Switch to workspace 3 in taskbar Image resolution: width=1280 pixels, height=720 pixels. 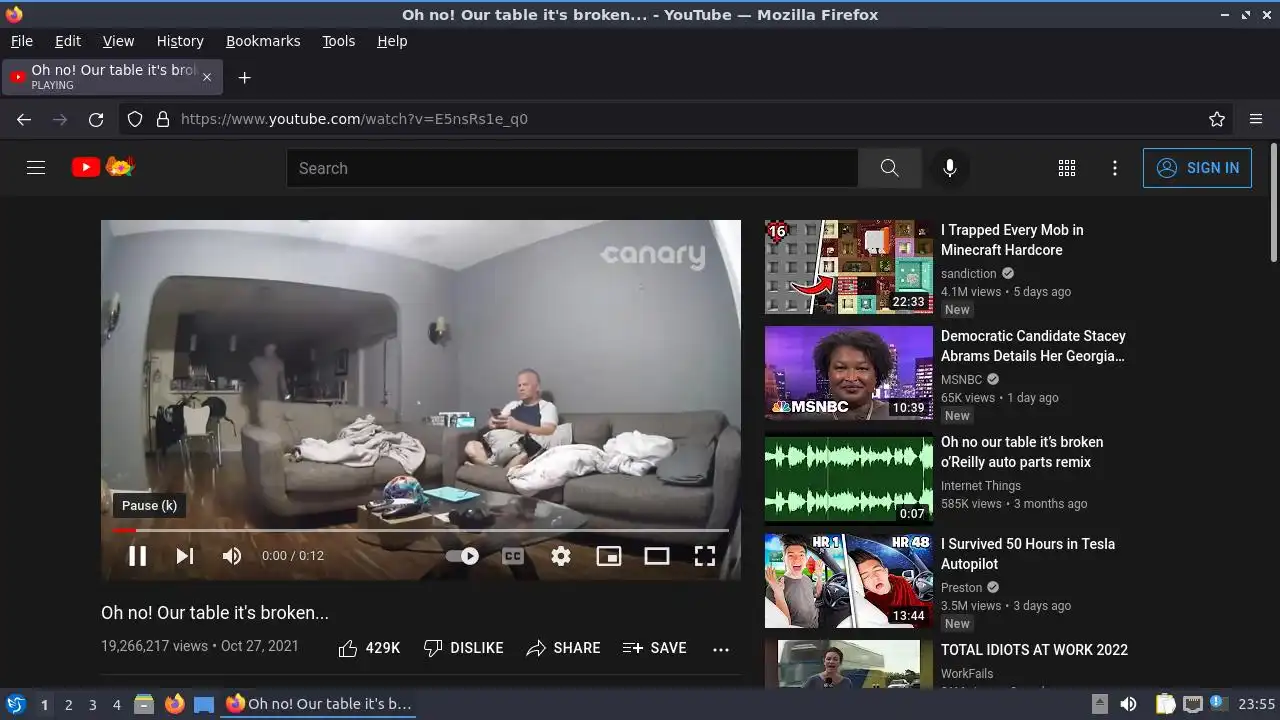(92, 704)
